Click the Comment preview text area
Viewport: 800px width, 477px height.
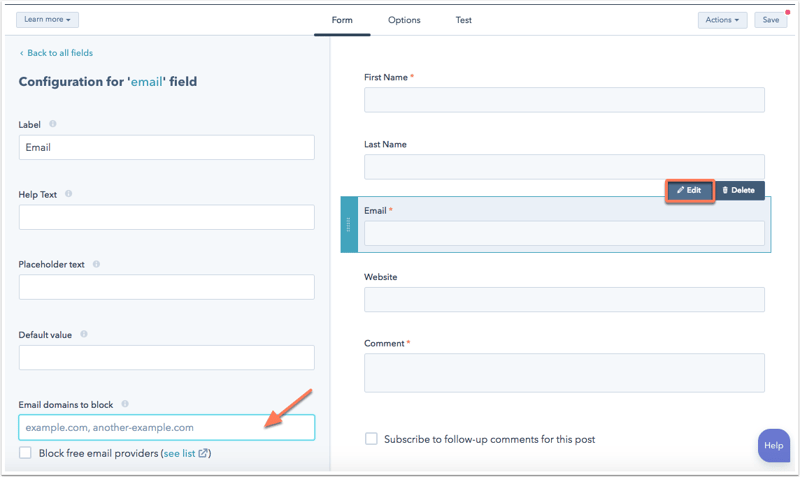564,373
